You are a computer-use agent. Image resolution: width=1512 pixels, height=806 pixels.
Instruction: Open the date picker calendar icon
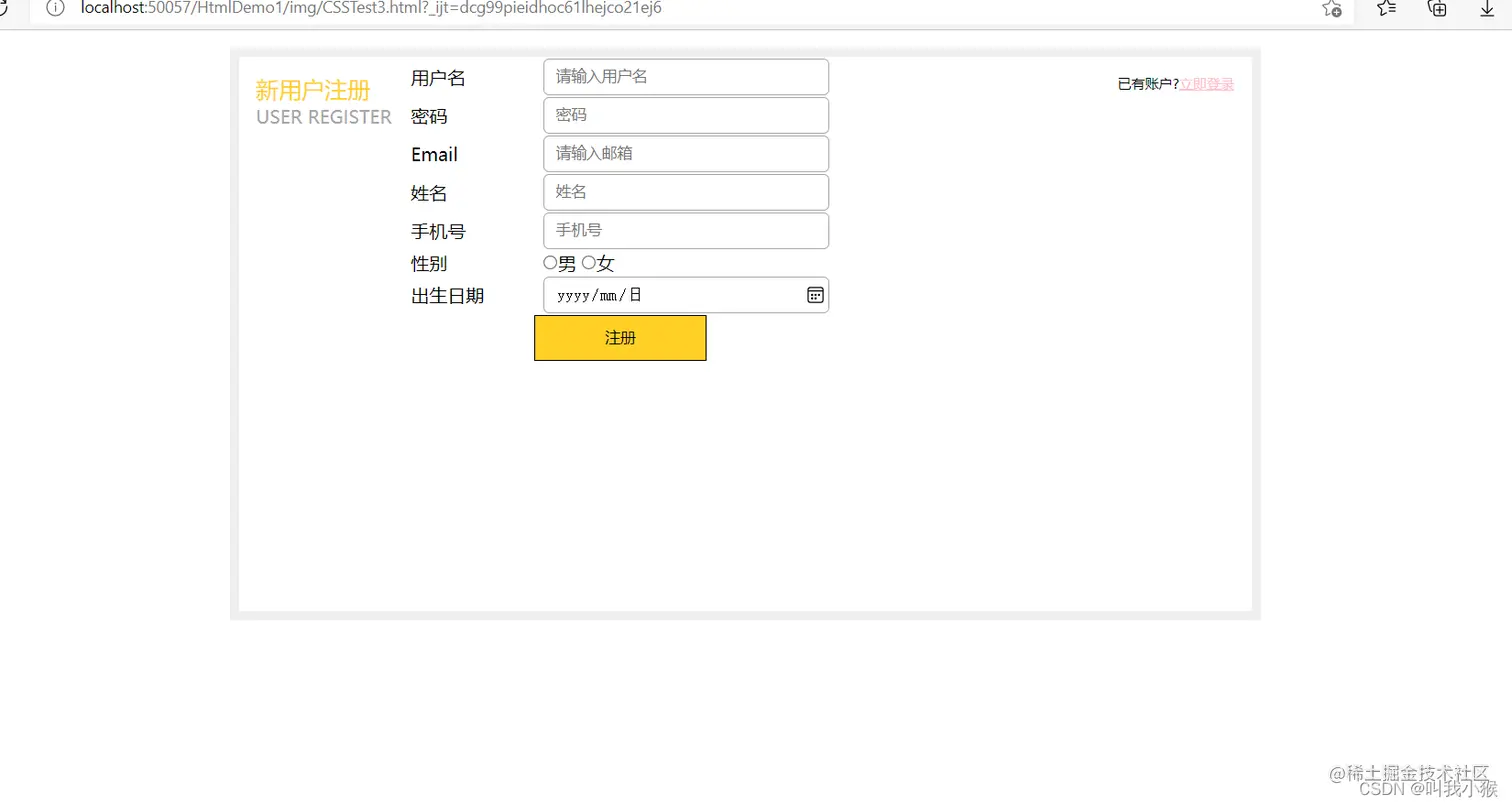(x=815, y=295)
